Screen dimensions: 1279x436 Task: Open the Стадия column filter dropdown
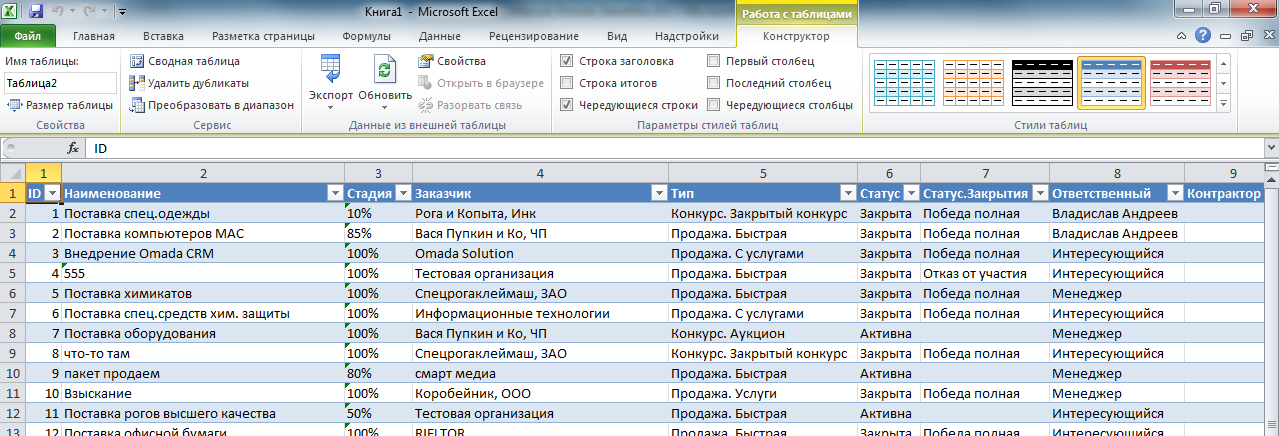[402, 193]
